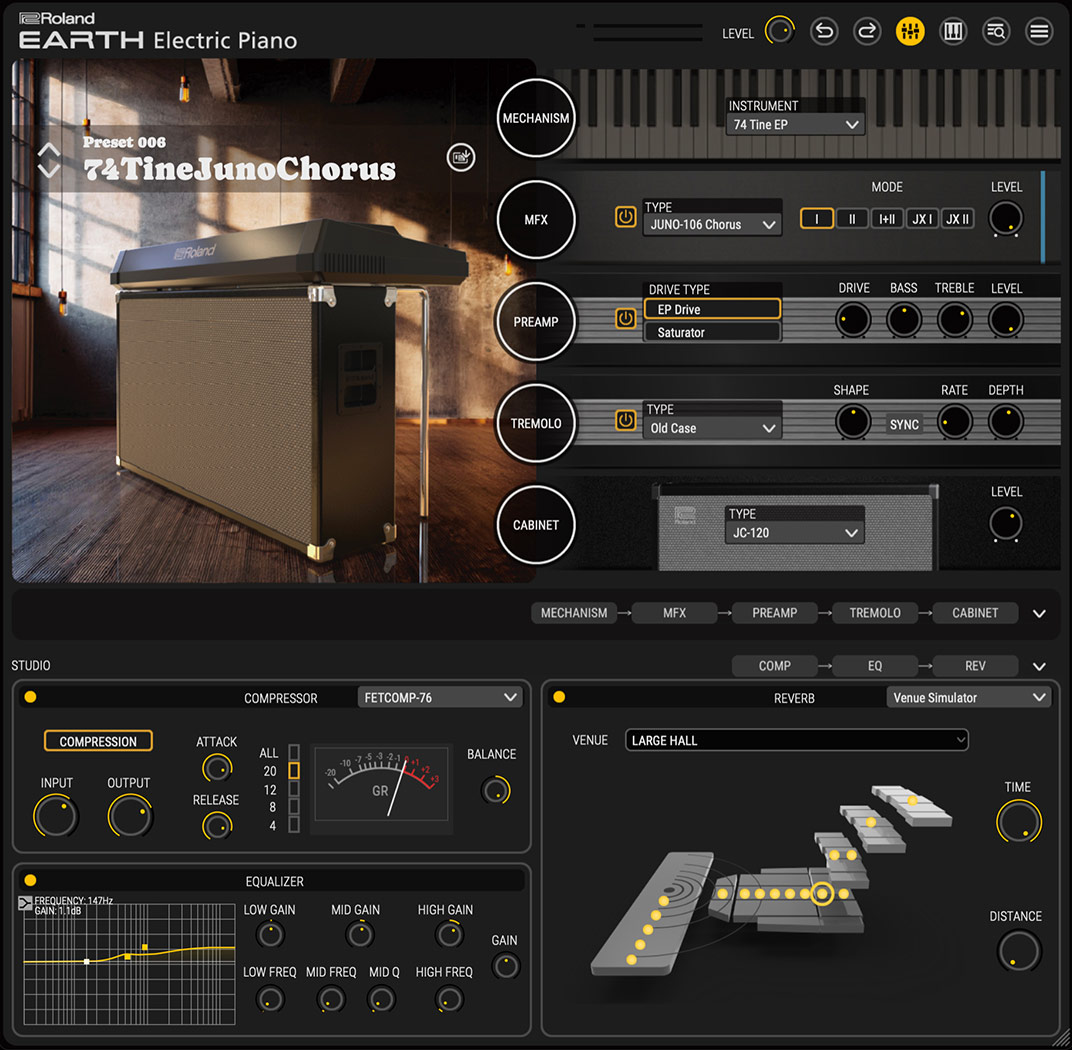Open the FETCOMP-76 compressor type dropdown
This screenshot has width=1072, height=1050.
point(440,697)
